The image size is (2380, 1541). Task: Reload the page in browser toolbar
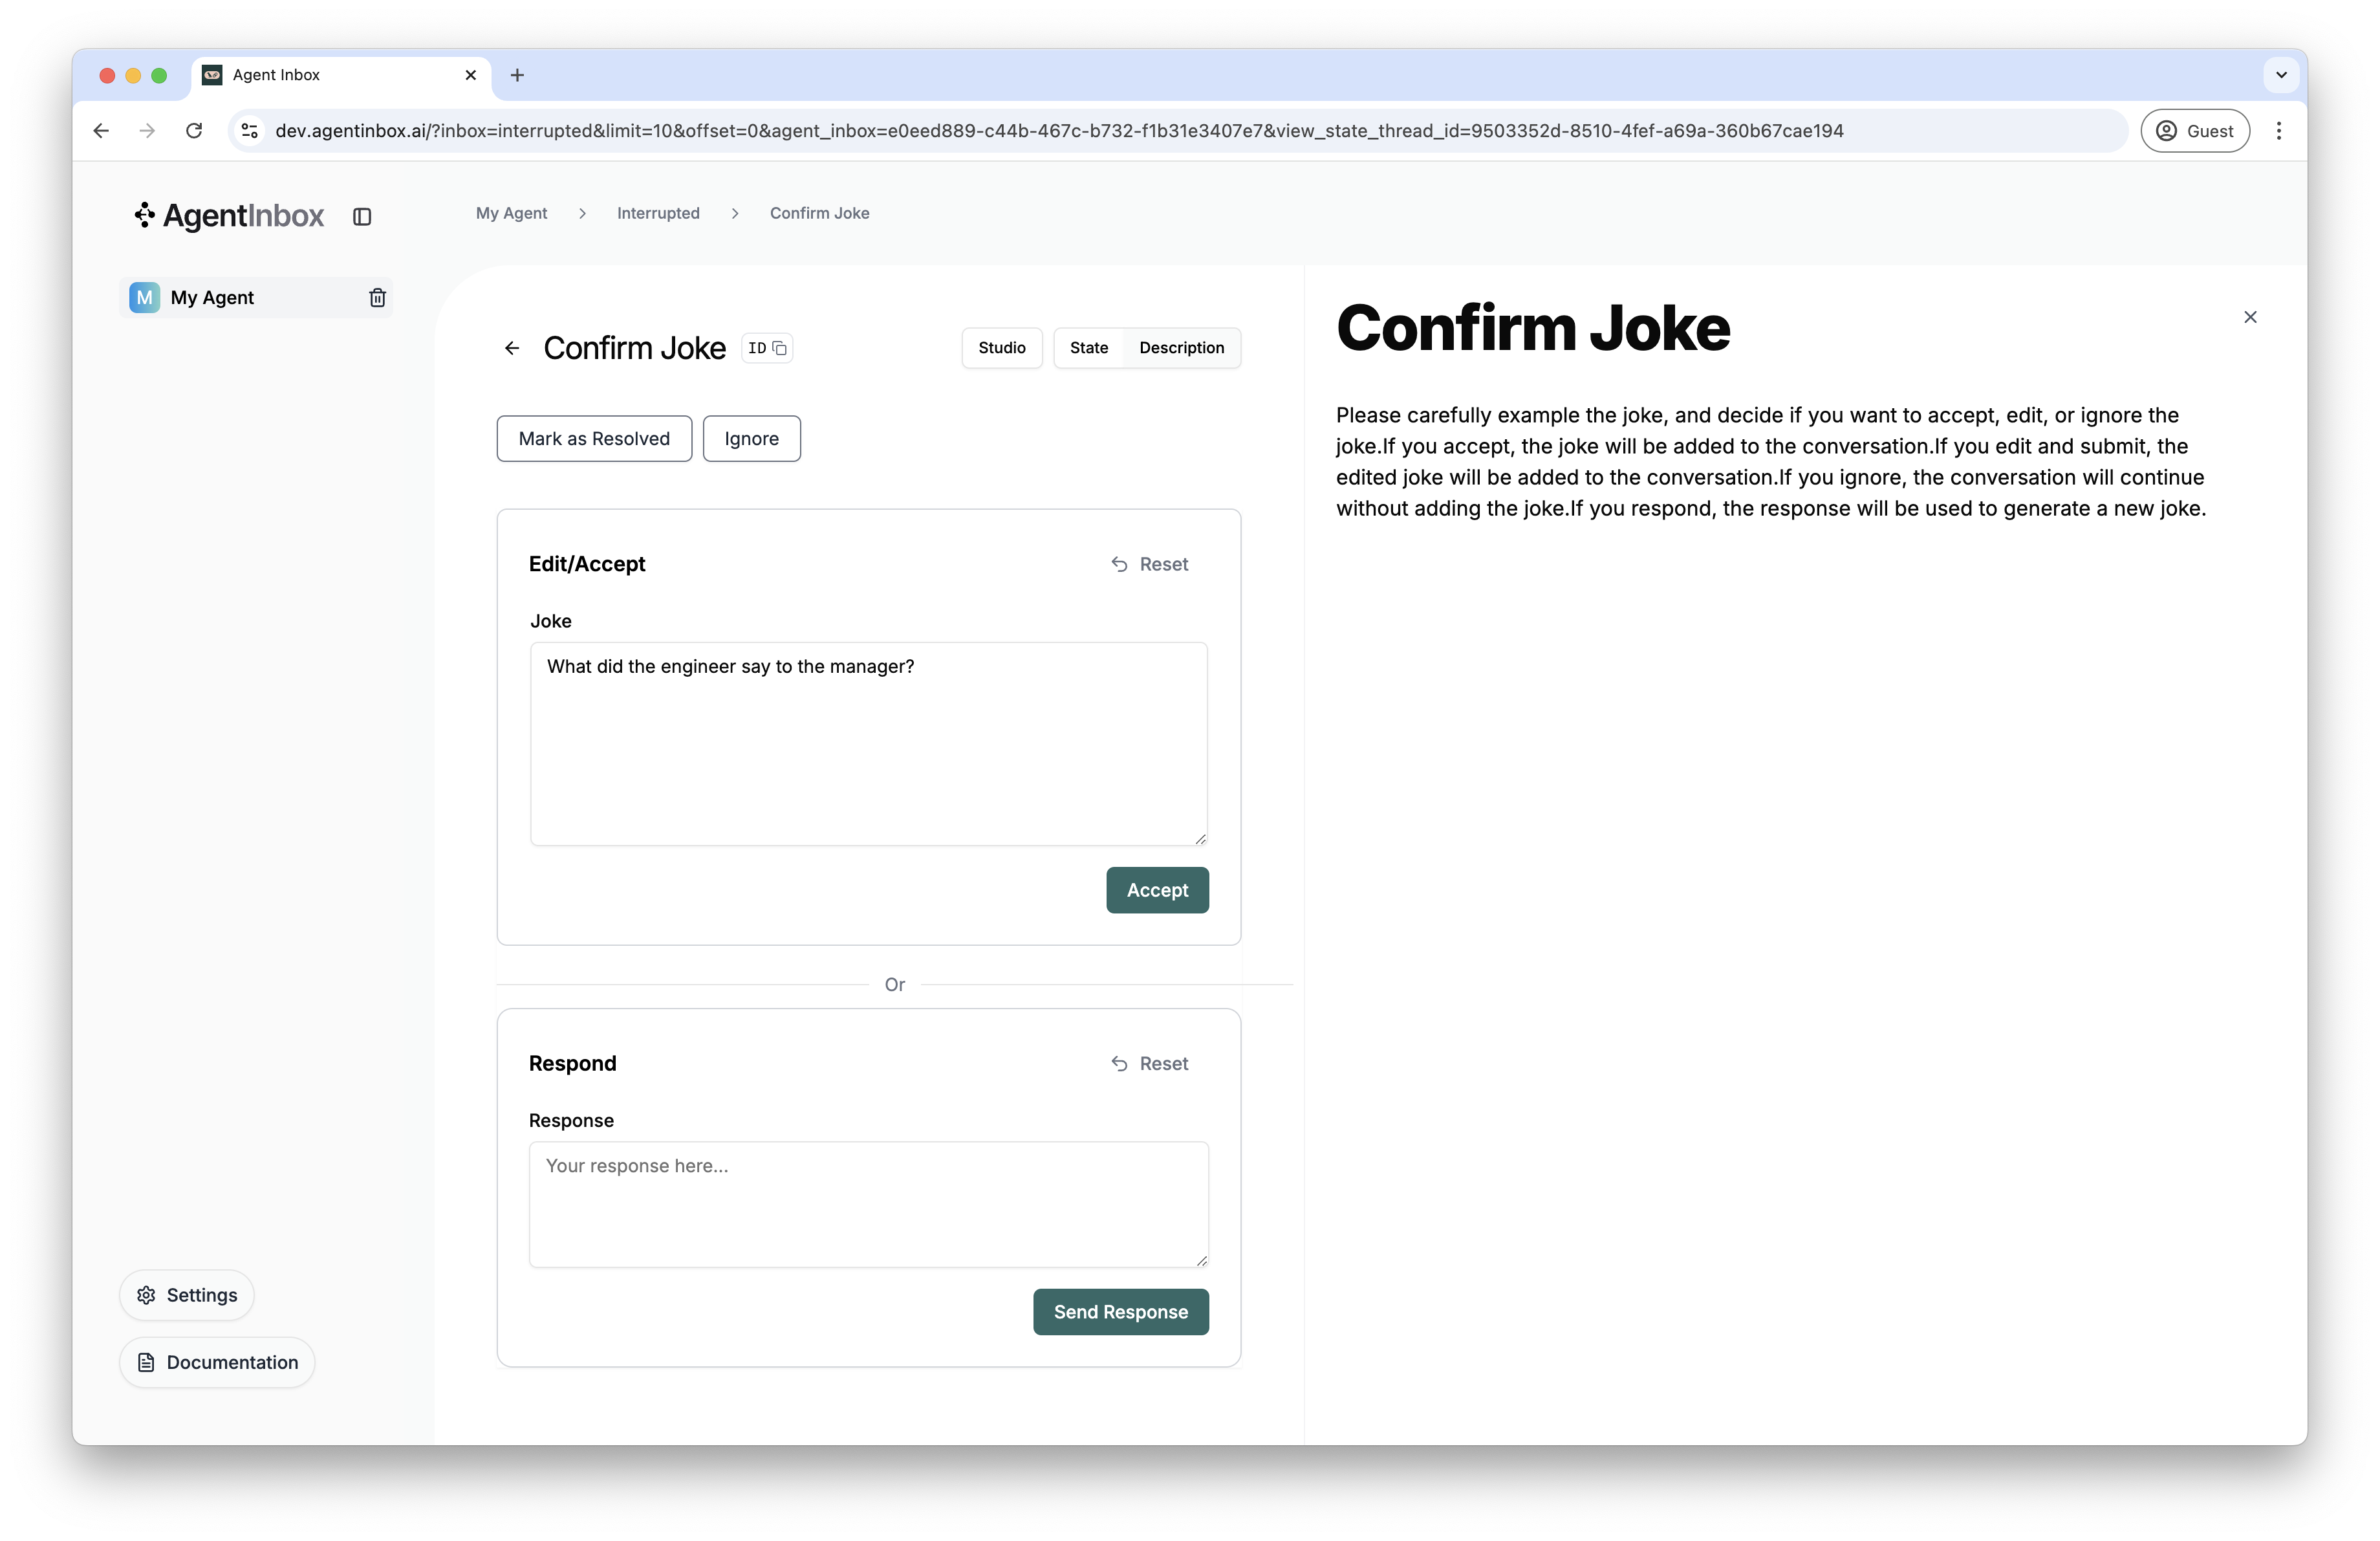click(194, 131)
